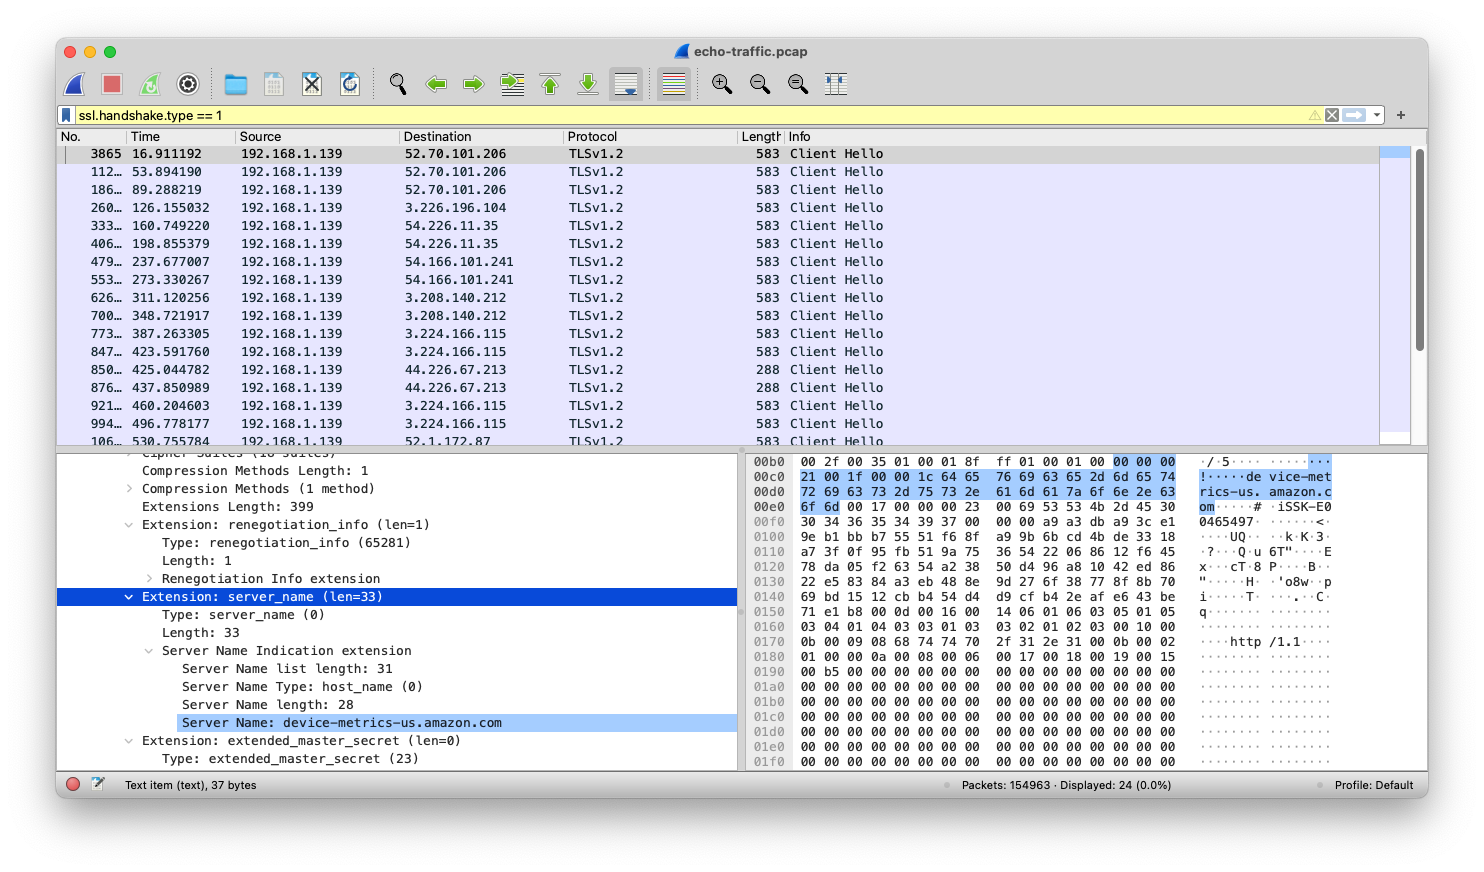The image size is (1484, 872).
Task: Click the packet list vertical scrollbar
Action: [x=1419, y=250]
